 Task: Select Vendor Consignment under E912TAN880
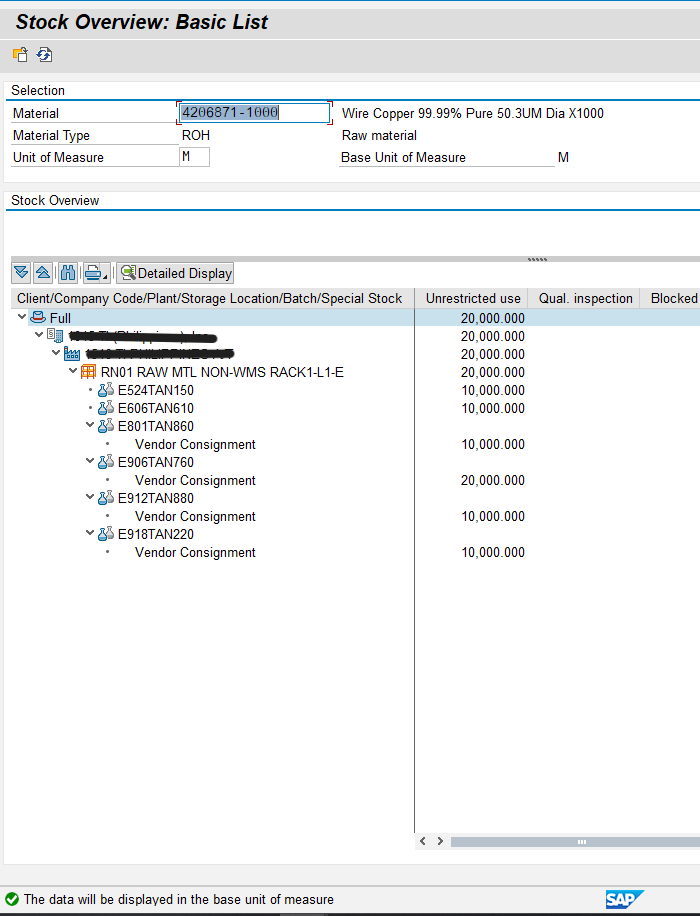[x=195, y=516]
